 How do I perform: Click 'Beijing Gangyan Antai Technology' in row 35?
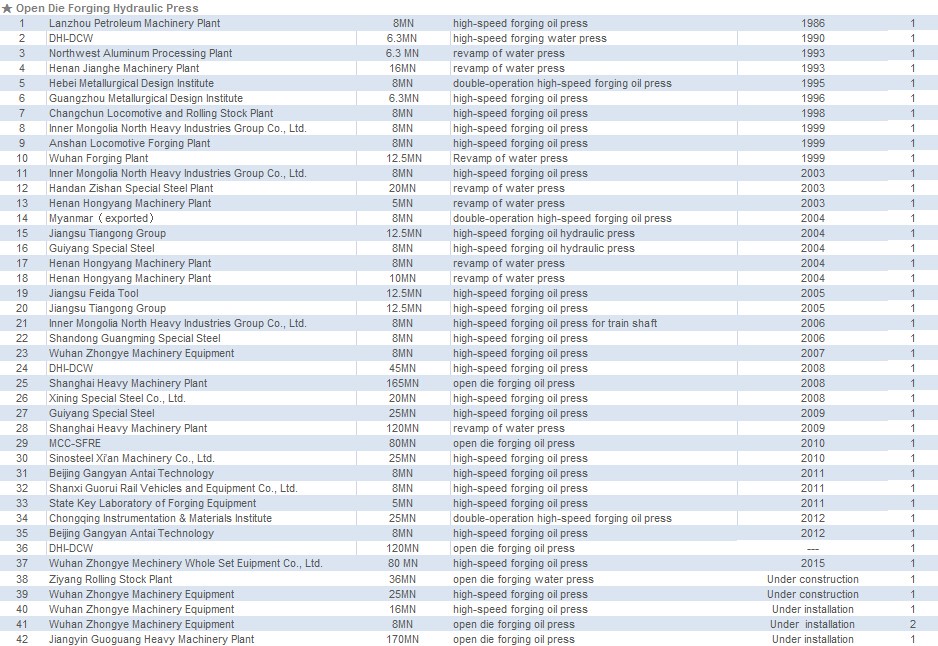[131, 534]
